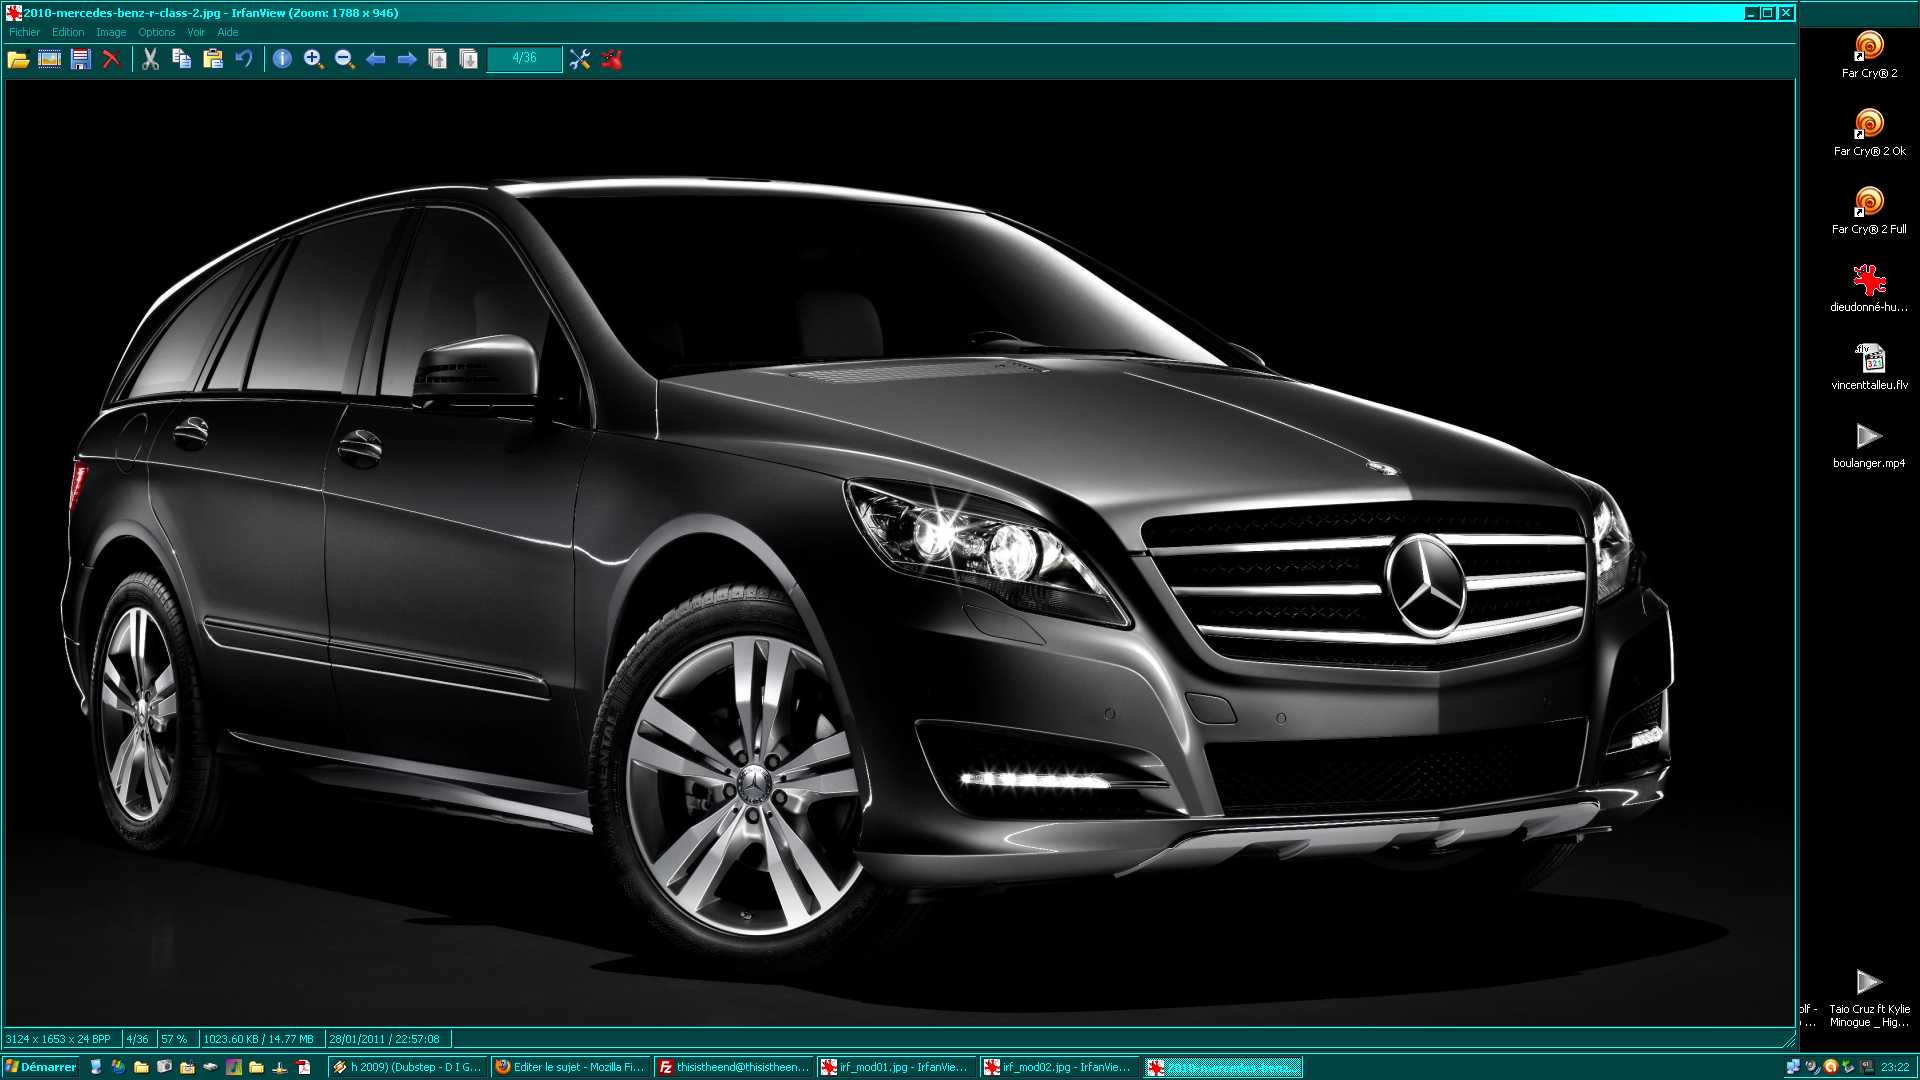Paste from clipboard icon
Image resolution: width=1920 pixels, height=1080 pixels.
212,59
